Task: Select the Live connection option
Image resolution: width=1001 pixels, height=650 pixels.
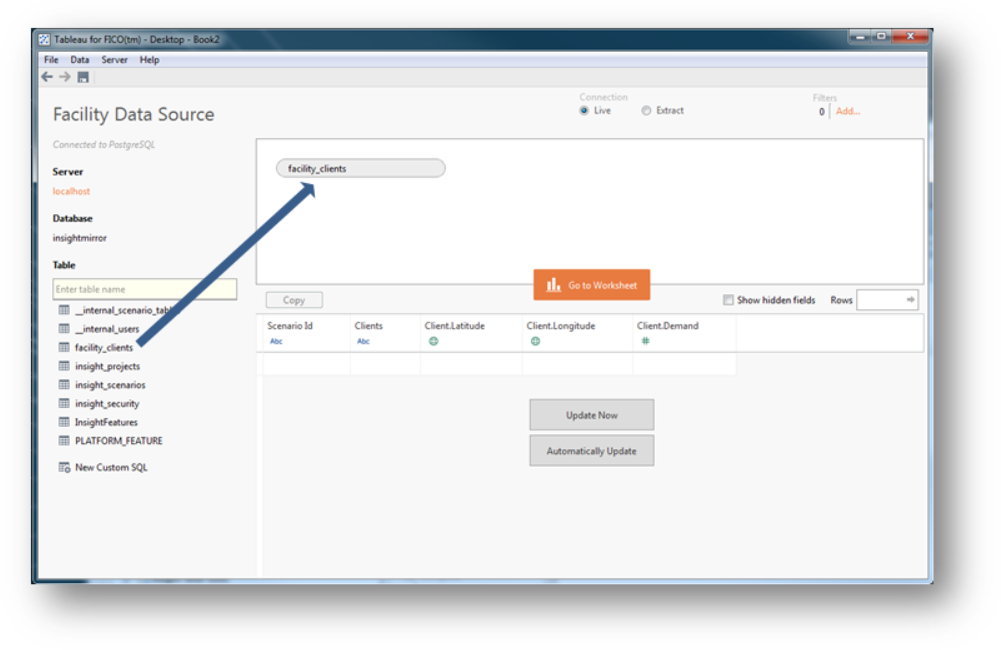Action: (x=584, y=110)
